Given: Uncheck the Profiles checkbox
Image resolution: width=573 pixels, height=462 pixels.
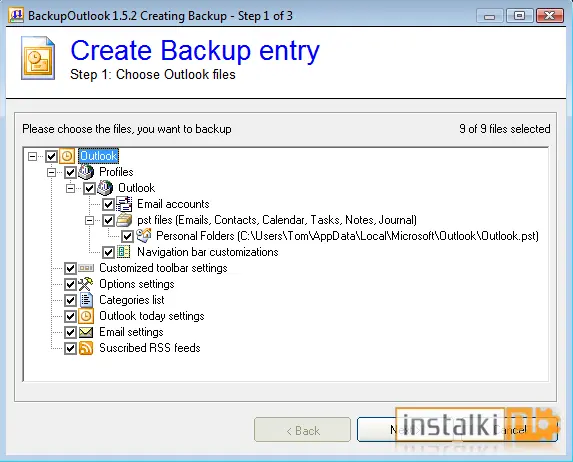Looking at the screenshot, I should (70, 172).
